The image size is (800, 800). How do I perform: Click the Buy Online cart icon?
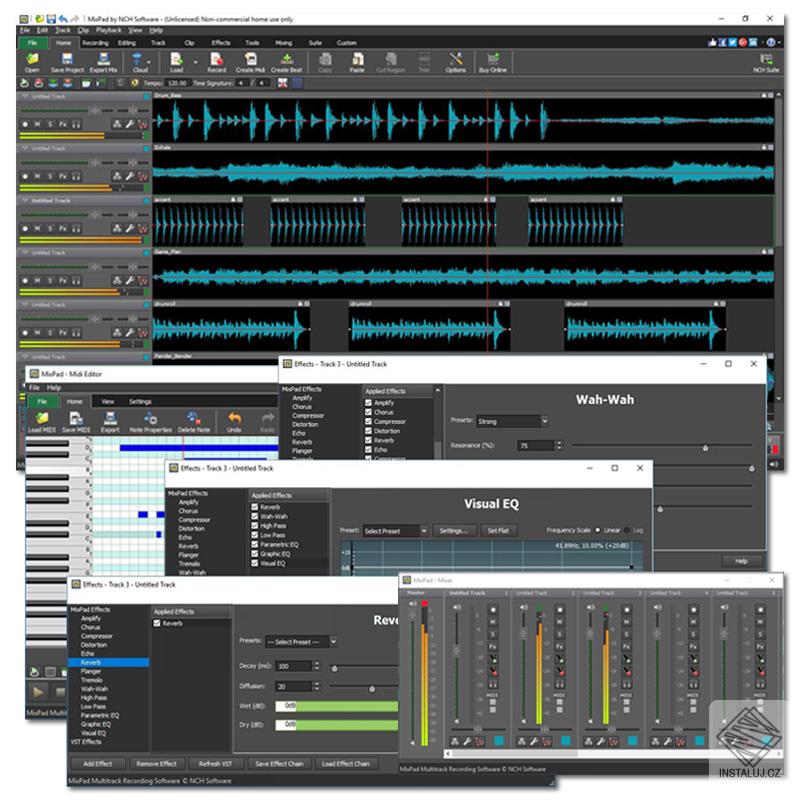(492, 60)
